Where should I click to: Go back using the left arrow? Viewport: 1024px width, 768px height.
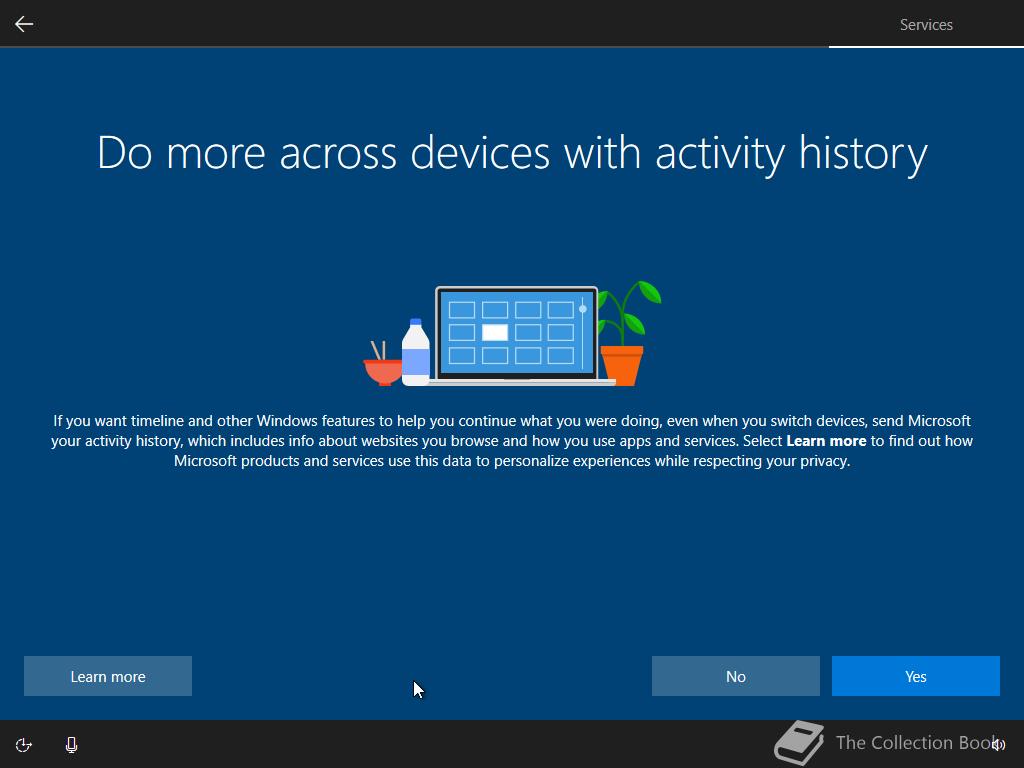coord(24,24)
